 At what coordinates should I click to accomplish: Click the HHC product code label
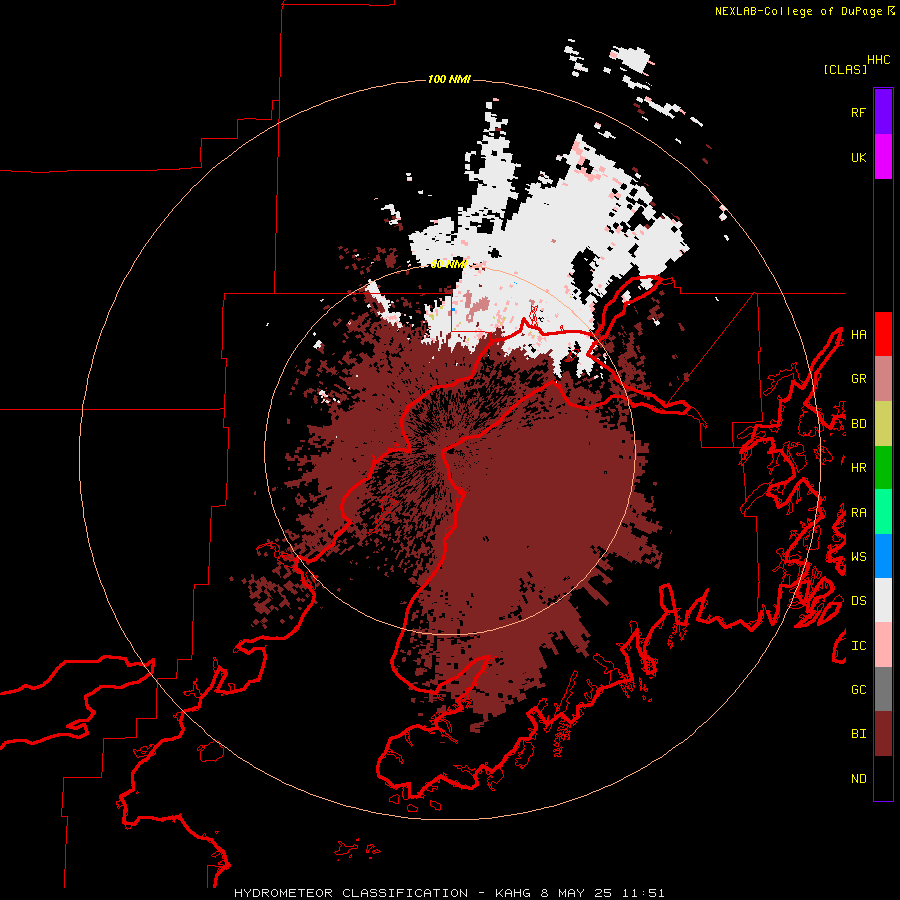(878, 60)
